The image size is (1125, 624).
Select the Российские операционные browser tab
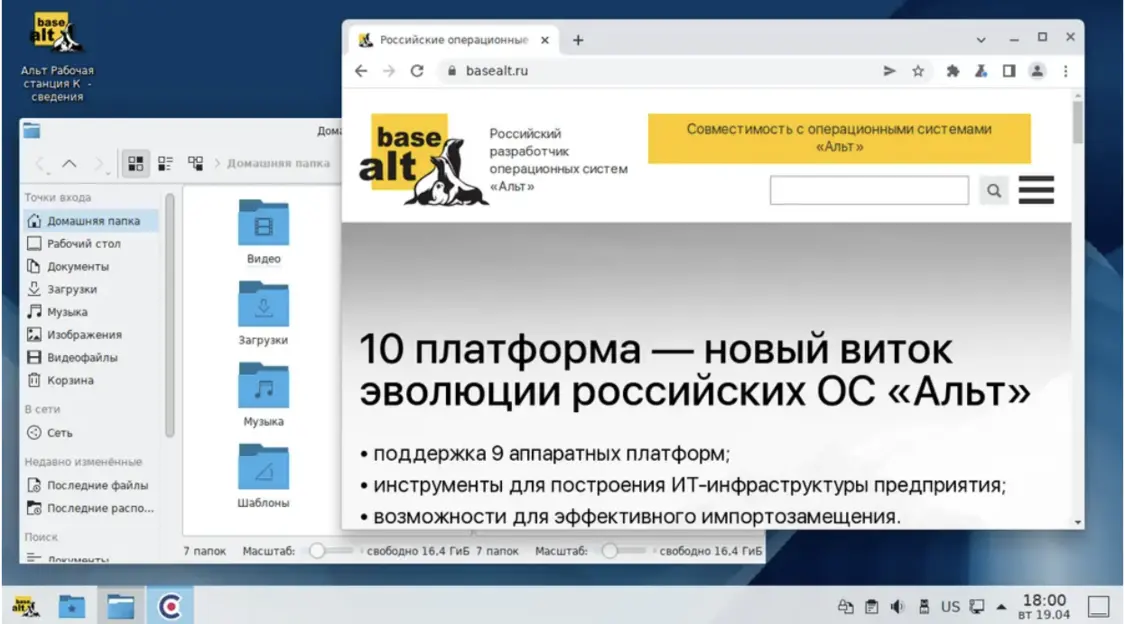pos(454,39)
